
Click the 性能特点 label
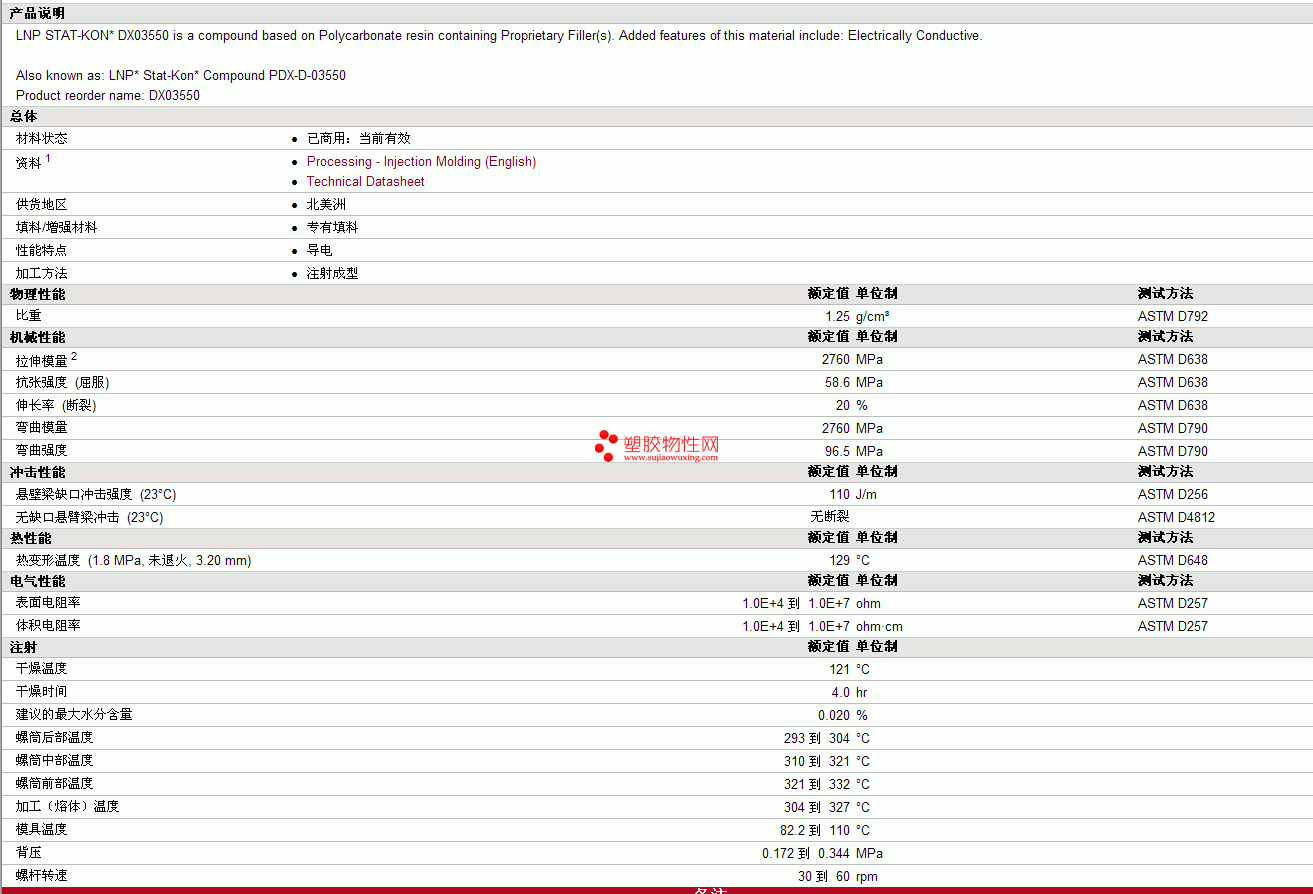(42, 250)
